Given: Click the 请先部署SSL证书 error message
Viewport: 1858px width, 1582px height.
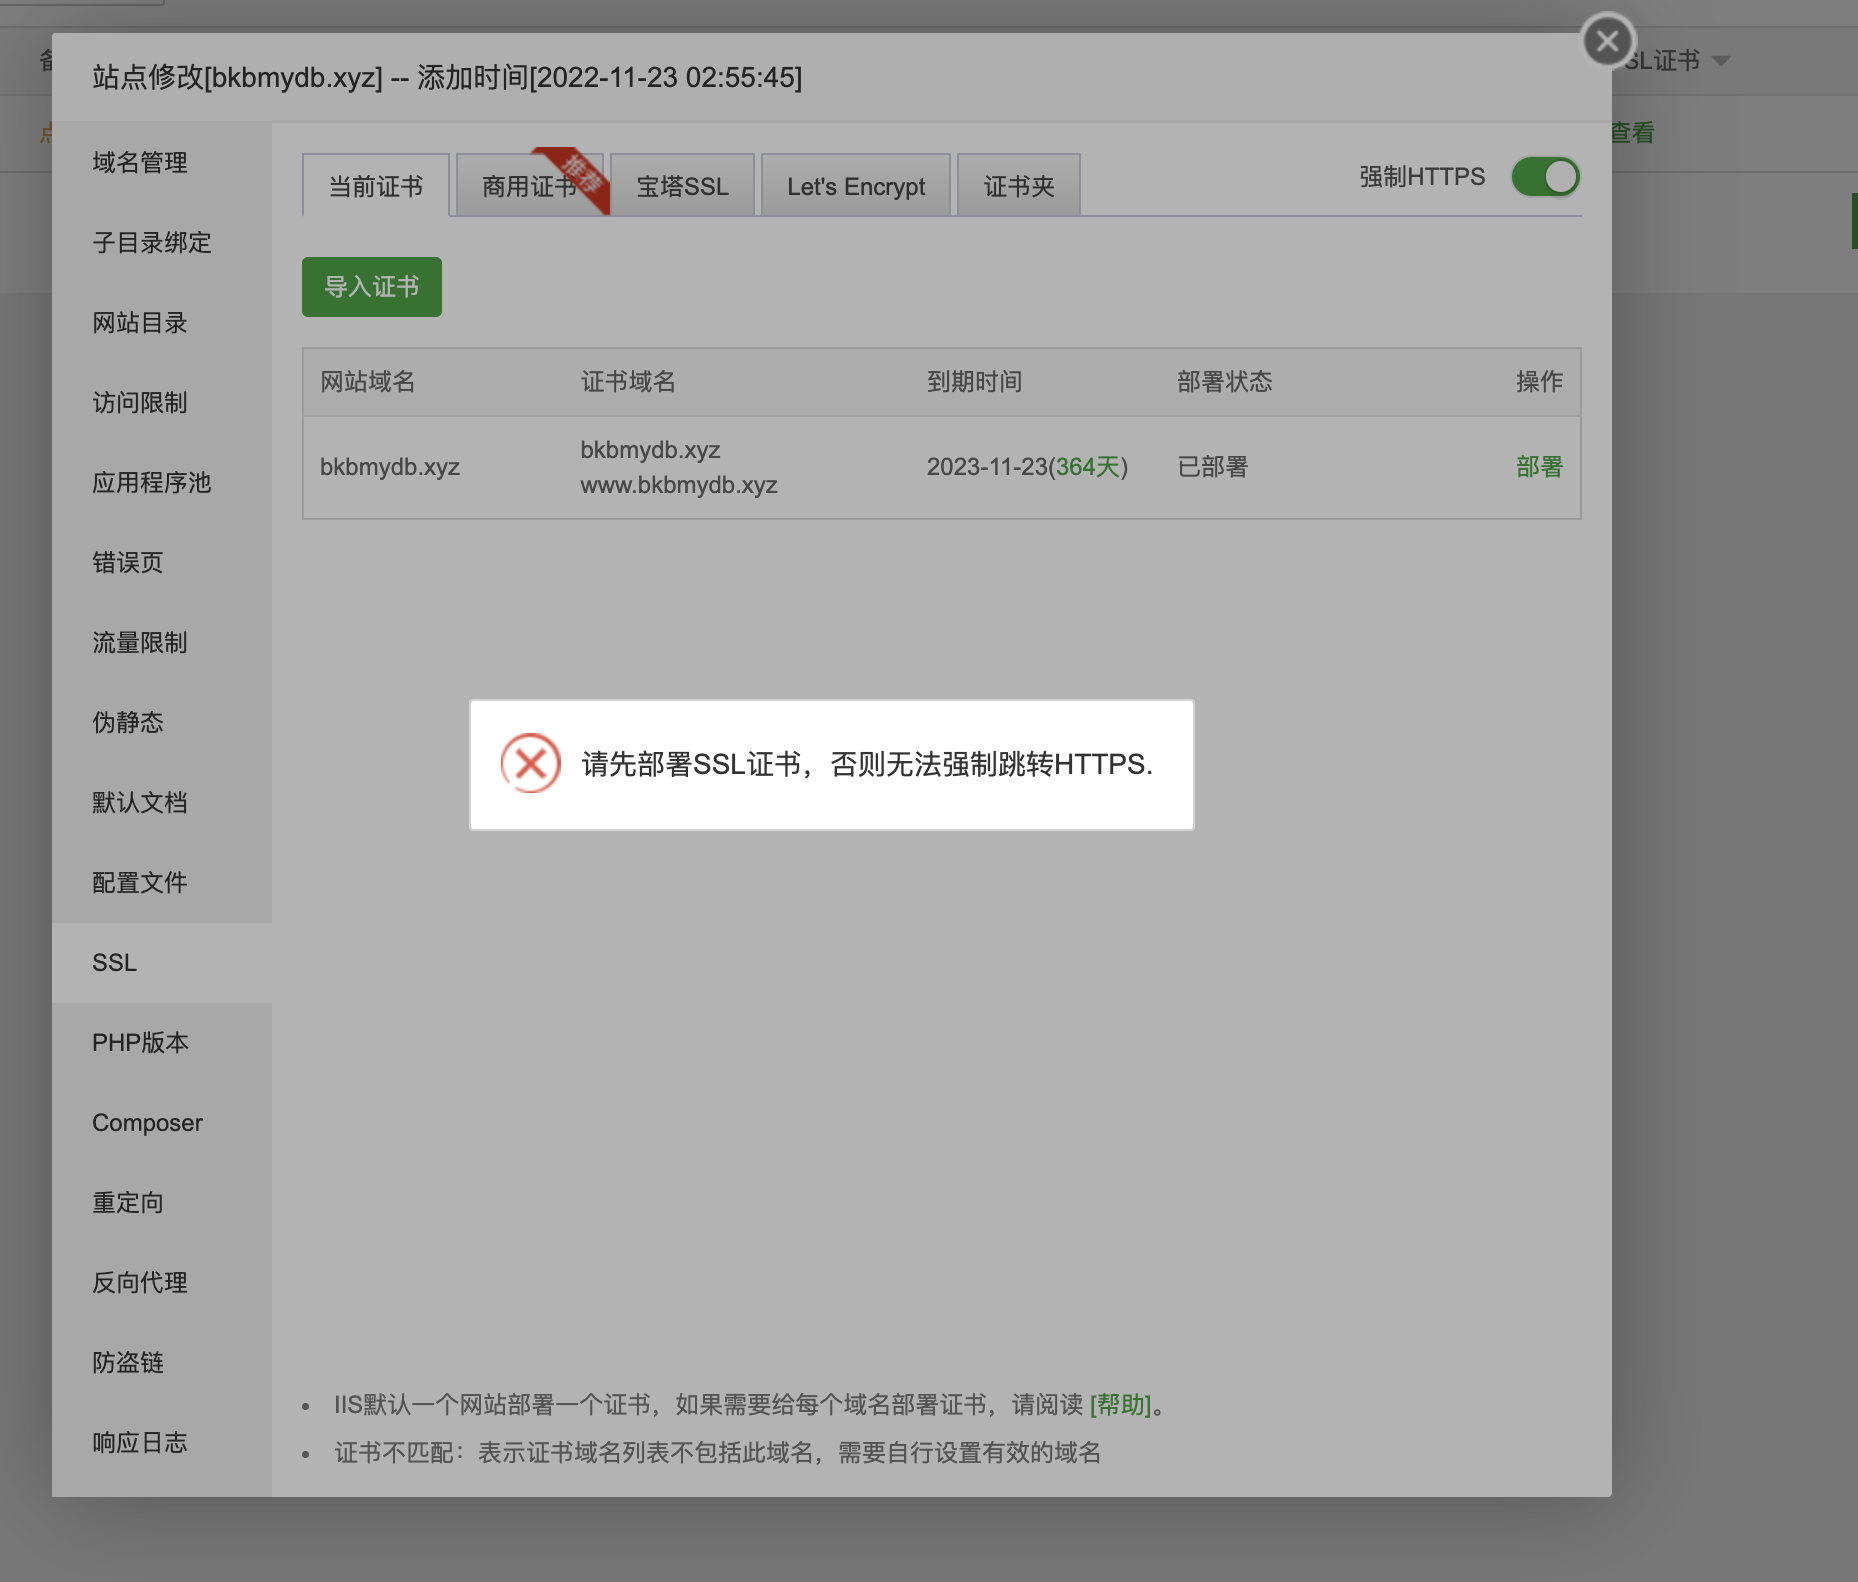Looking at the screenshot, I should coord(867,764).
